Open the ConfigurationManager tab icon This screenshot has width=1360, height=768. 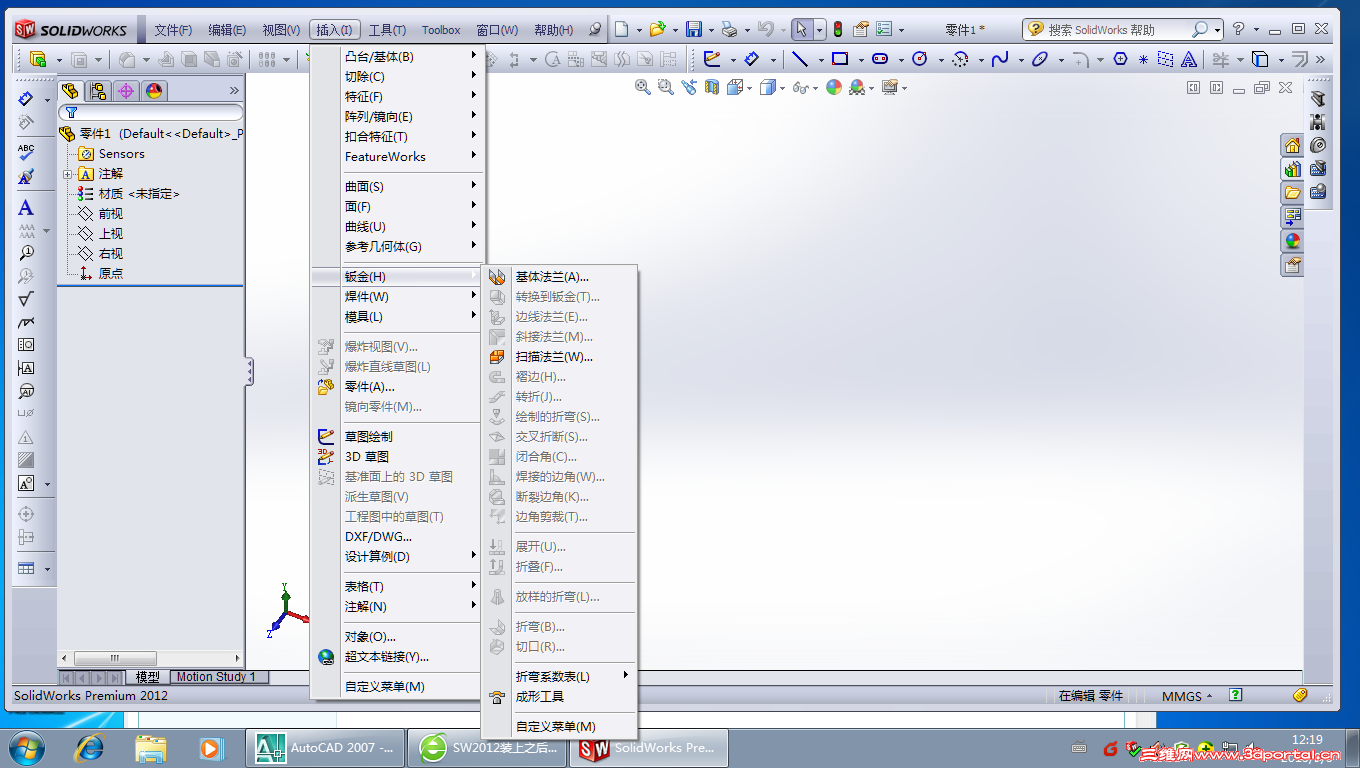[126, 91]
